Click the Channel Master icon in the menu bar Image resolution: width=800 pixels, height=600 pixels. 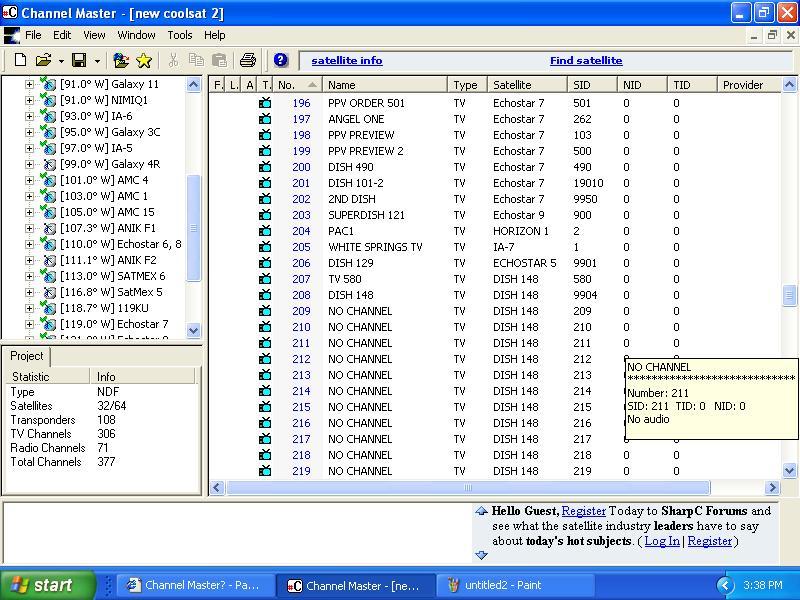click(11, 35)
